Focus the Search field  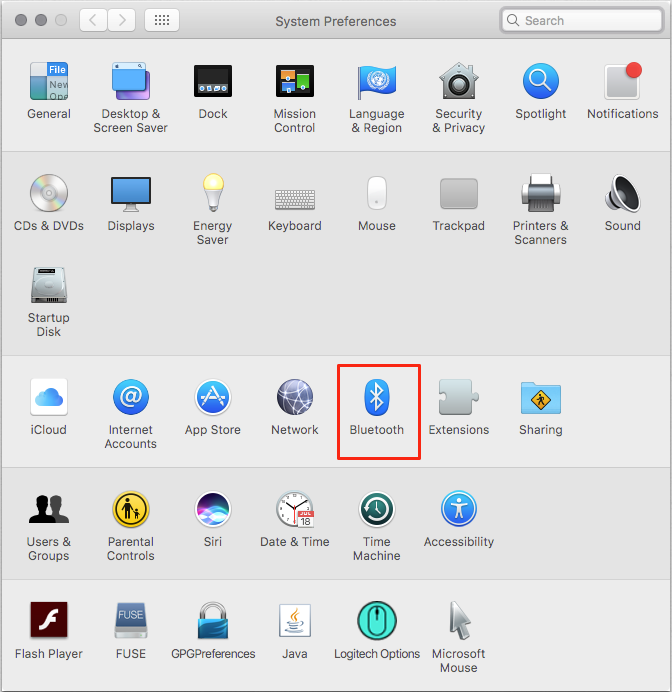[x=582, y=20]
